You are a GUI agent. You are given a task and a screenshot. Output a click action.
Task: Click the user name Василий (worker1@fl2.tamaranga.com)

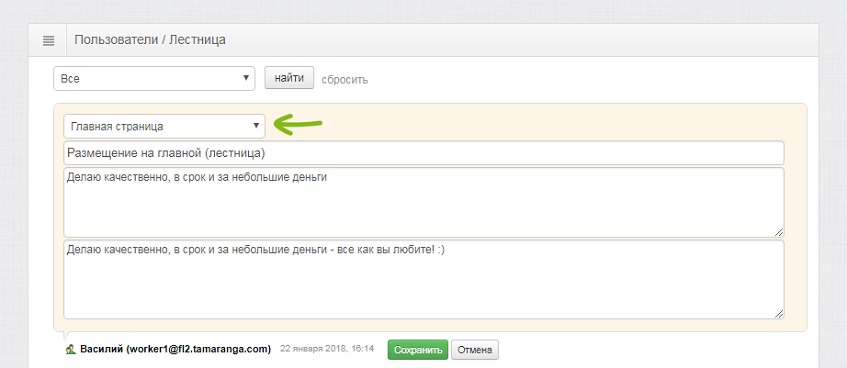176,349
